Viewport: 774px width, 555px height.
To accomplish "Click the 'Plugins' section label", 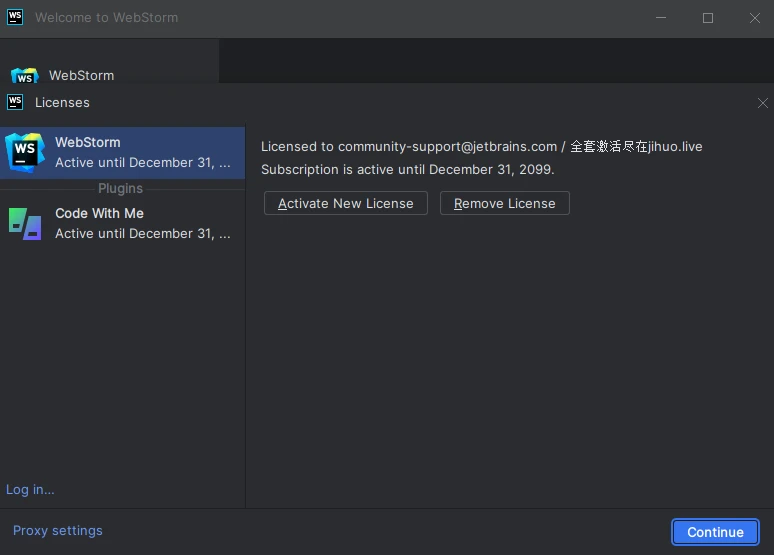I will pyautogui.click(x=120, y=188).
